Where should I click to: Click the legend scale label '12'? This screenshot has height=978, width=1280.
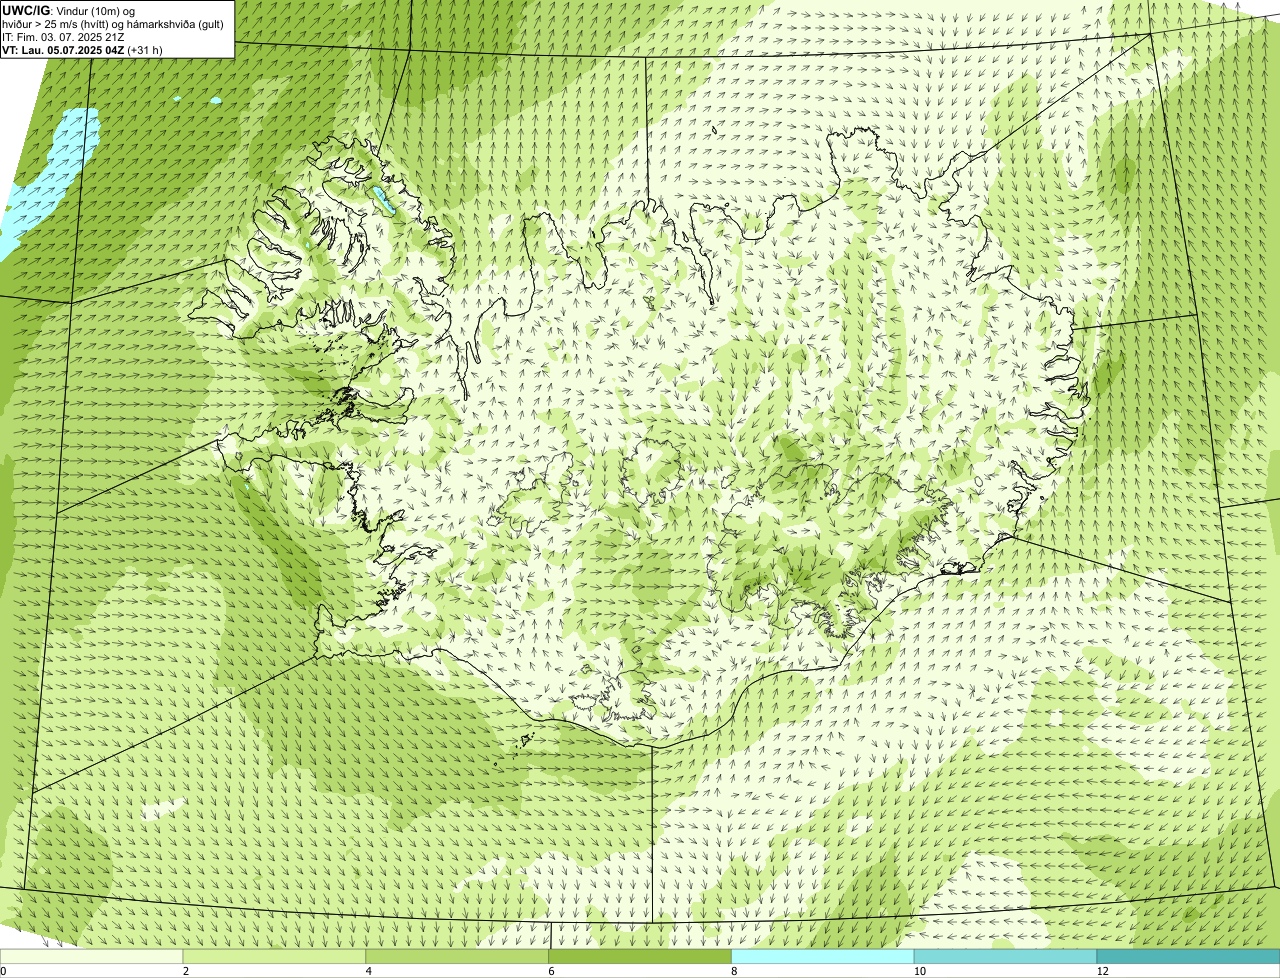tap(1102, 971)
